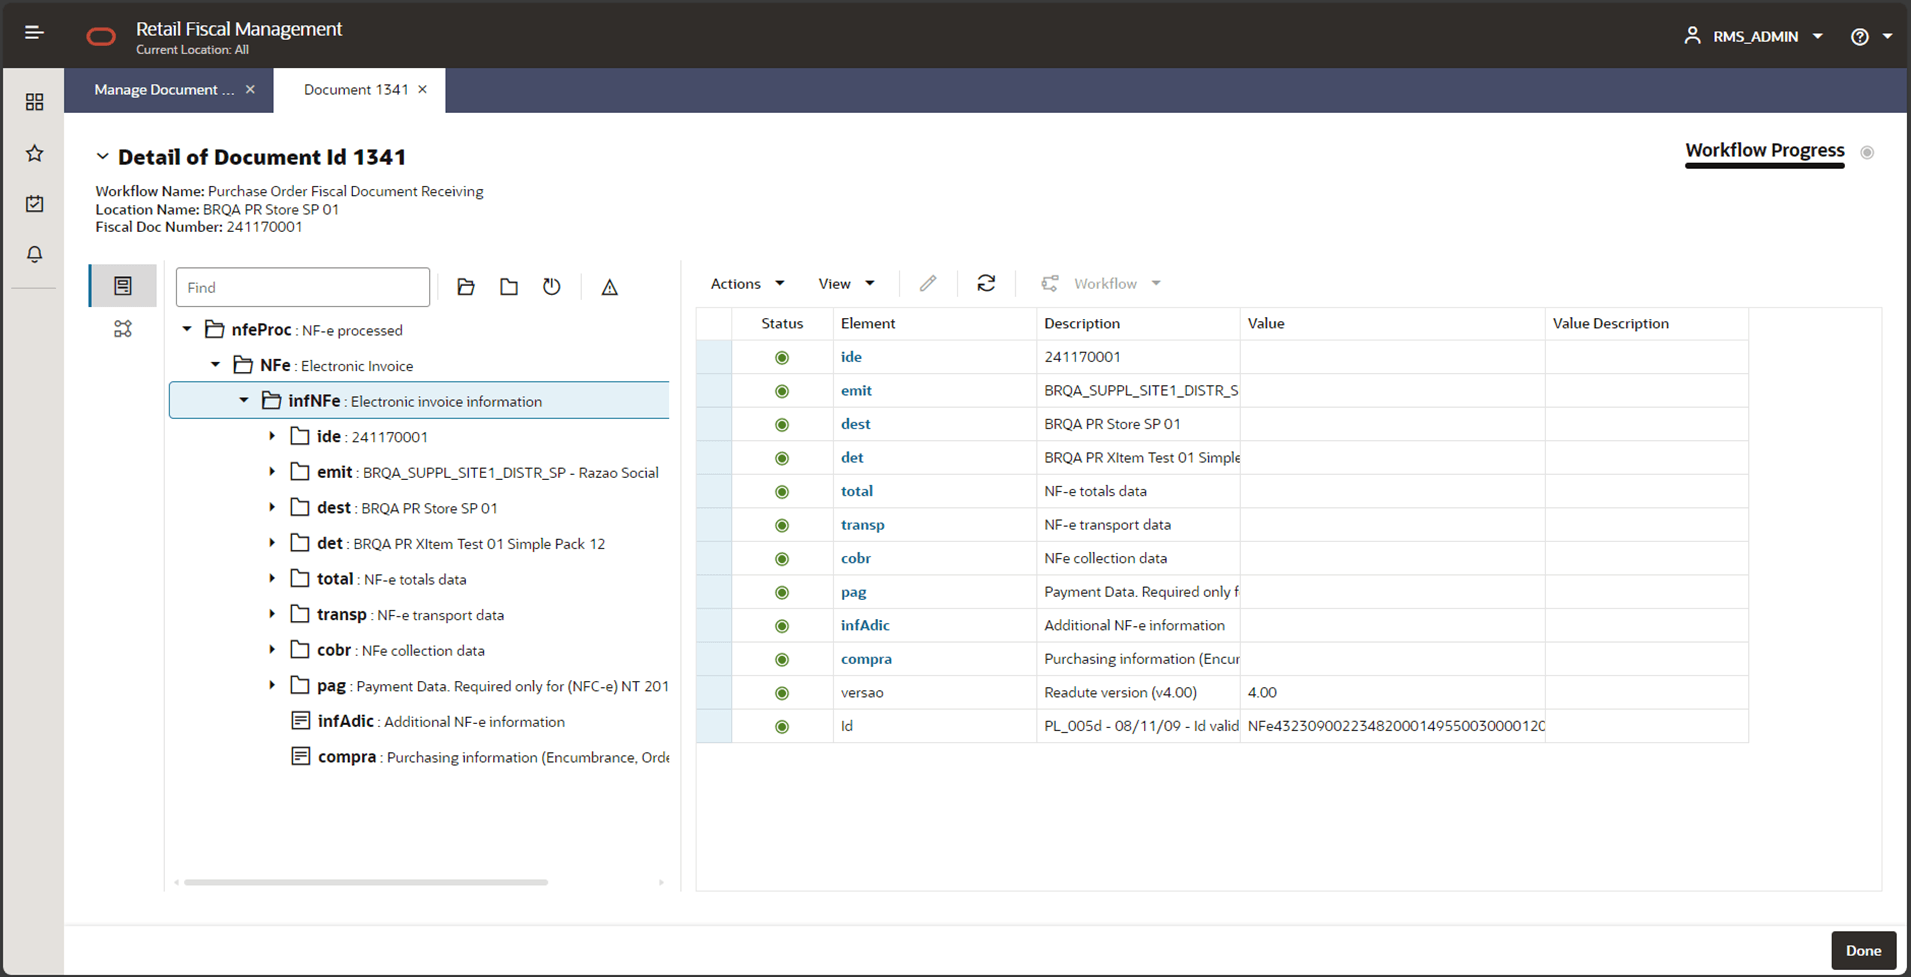The width and height of the screenshot is (1911, 977).
Task: Click the Oracle logo icon
Action: coord(101,37)
